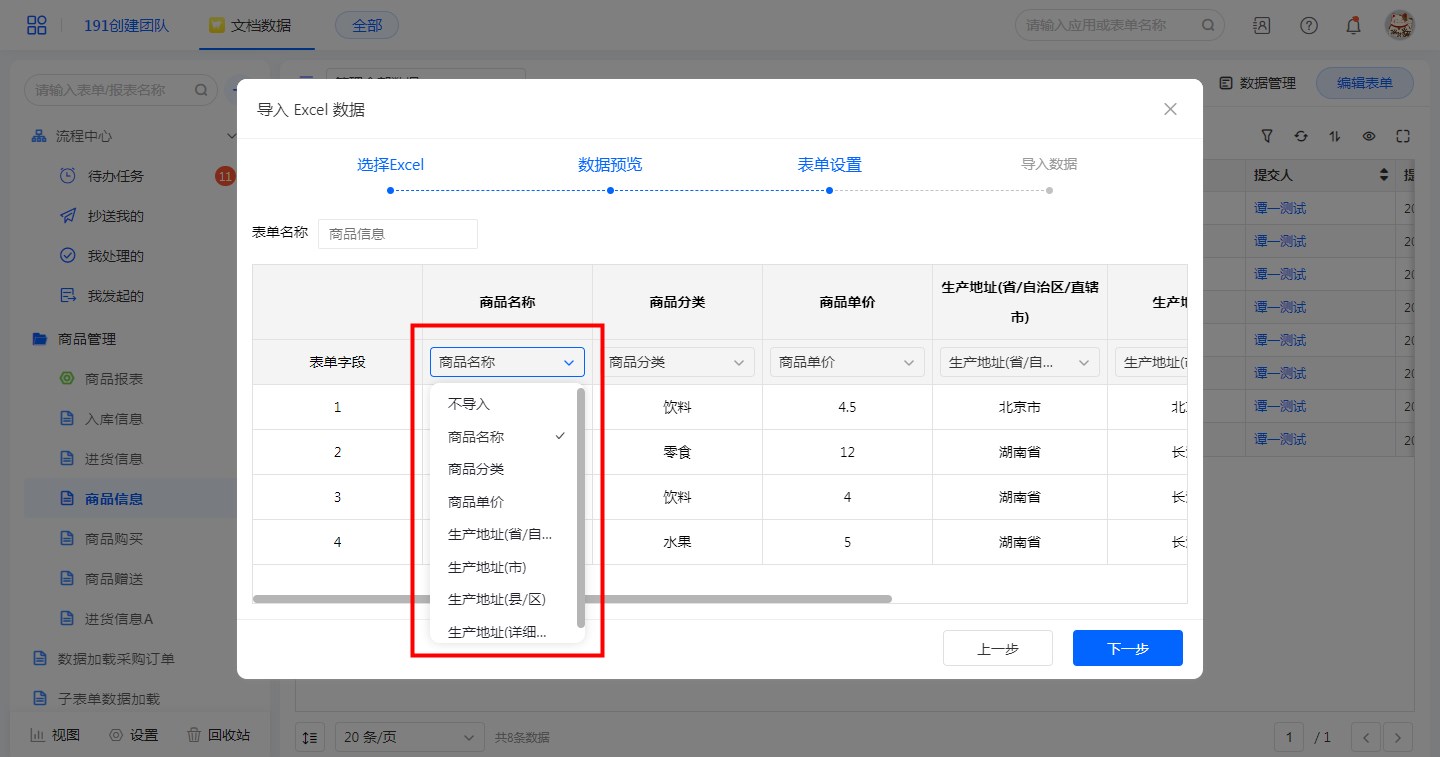Click the contacts icon in top bar

pos(1262,25)
